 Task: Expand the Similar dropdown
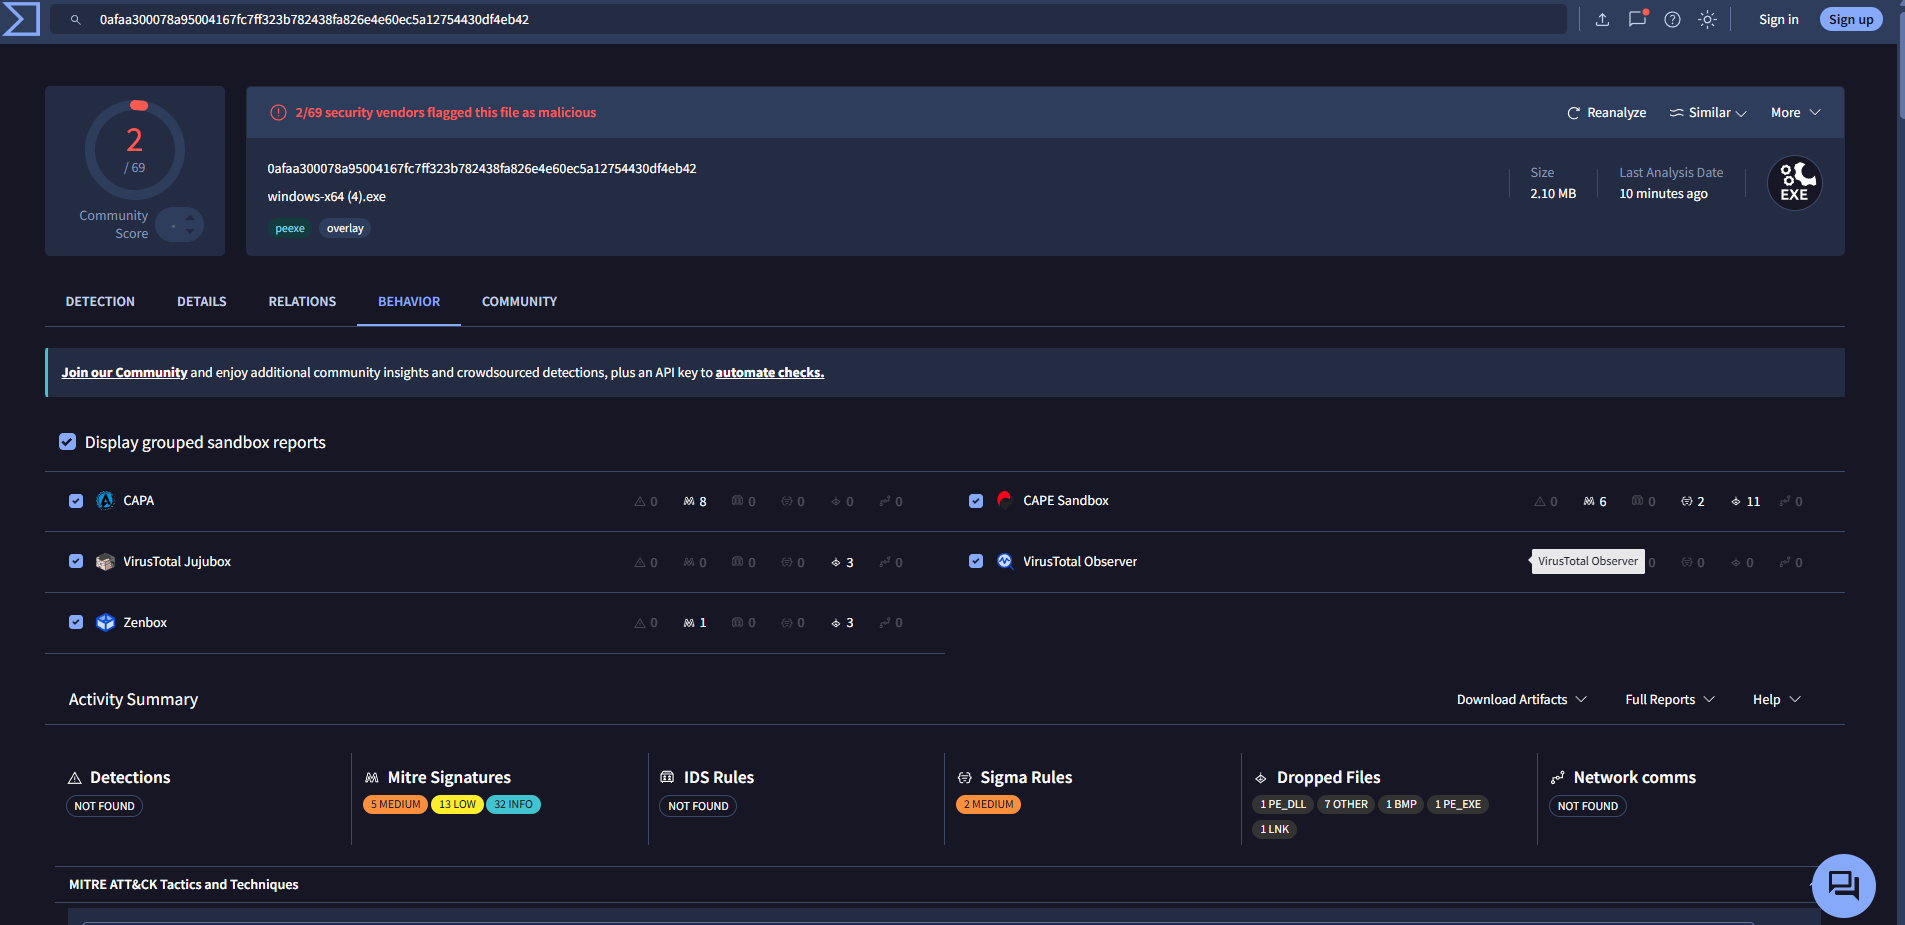tap(1708, 113)
